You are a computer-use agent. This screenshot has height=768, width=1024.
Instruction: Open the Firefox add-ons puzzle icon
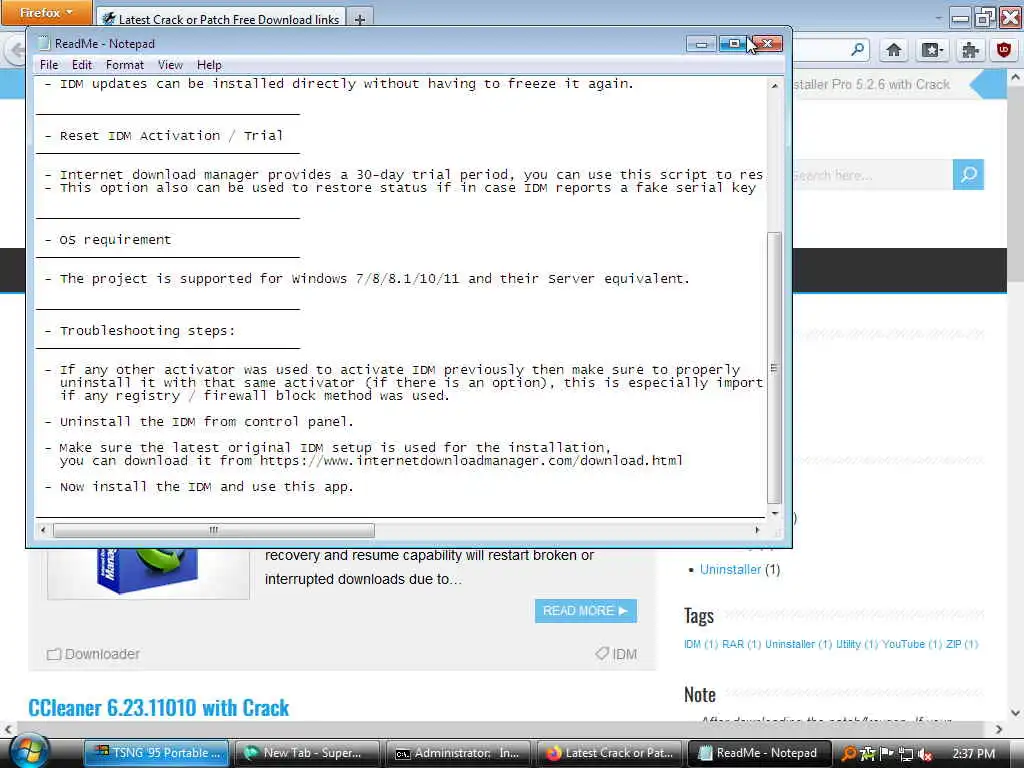point(970,50)
